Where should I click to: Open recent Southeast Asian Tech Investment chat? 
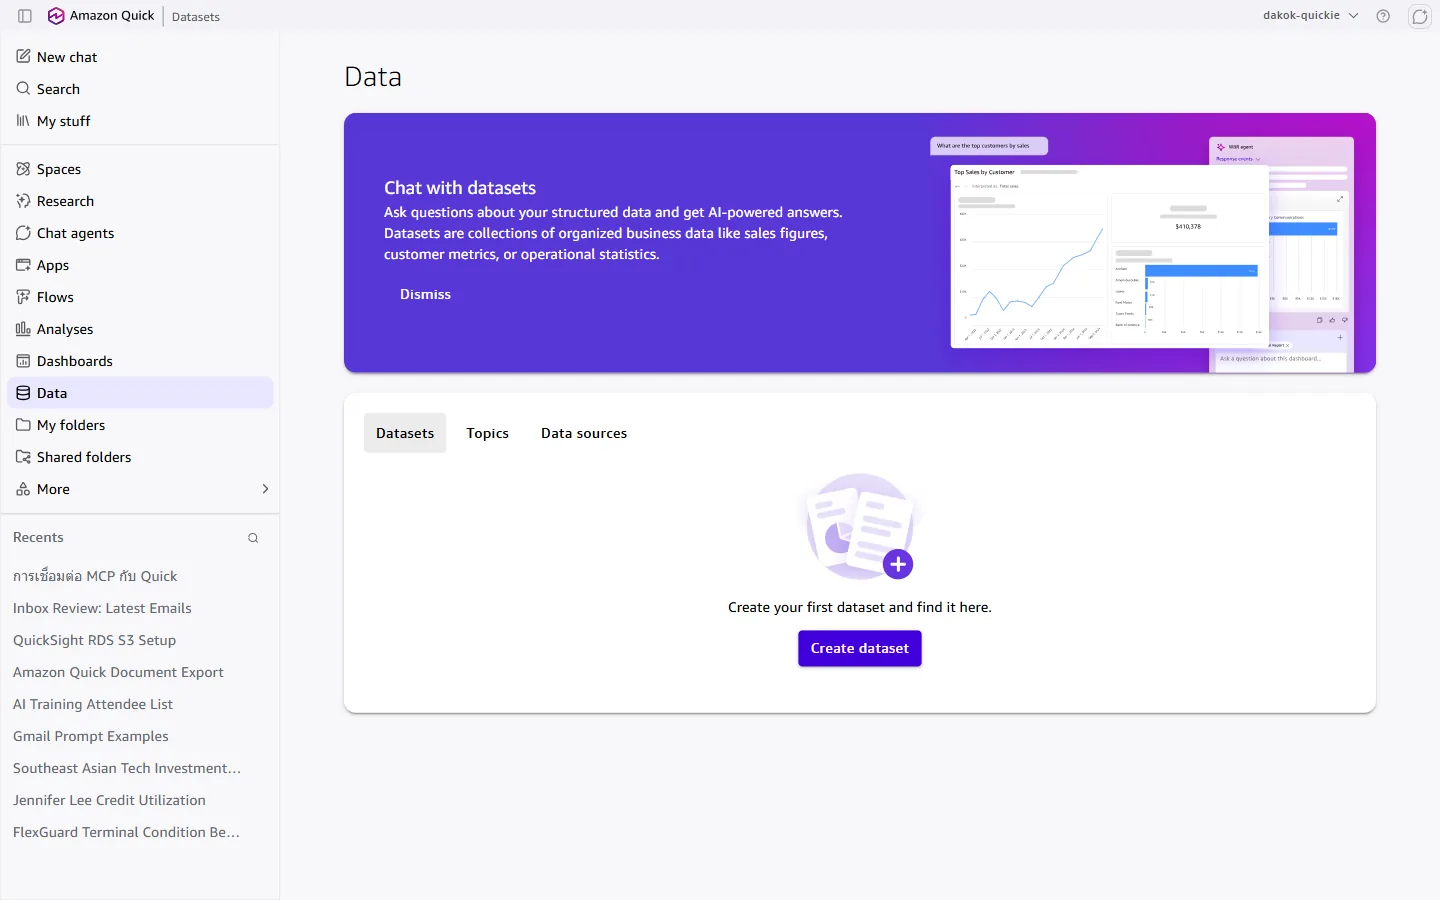[x=127, y=768]
